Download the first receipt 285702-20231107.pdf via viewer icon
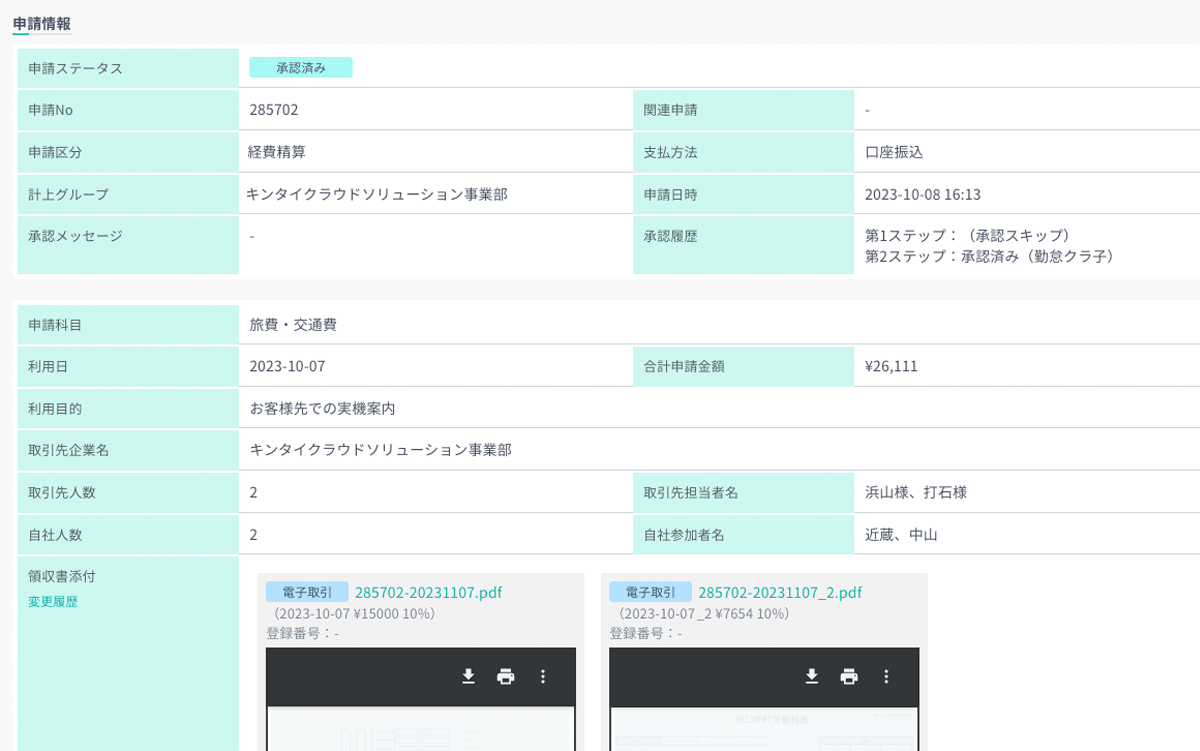This screenshot has width=1200, height=751. click(468, 677)
